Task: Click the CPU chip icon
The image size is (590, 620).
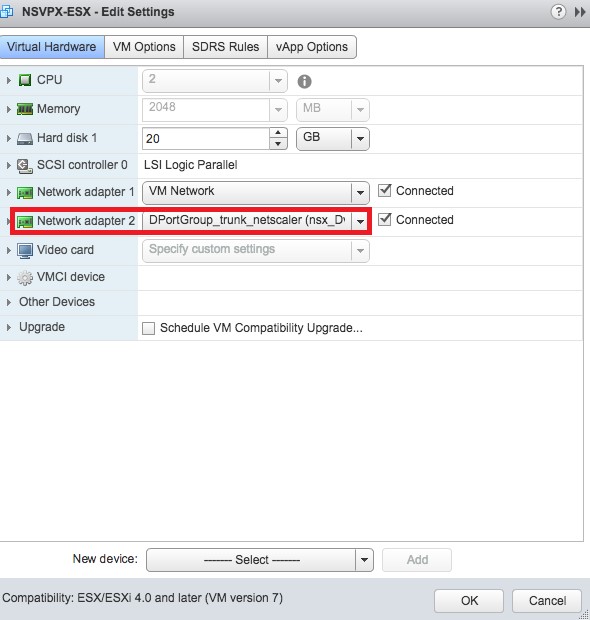Action: tap(25, 80)
